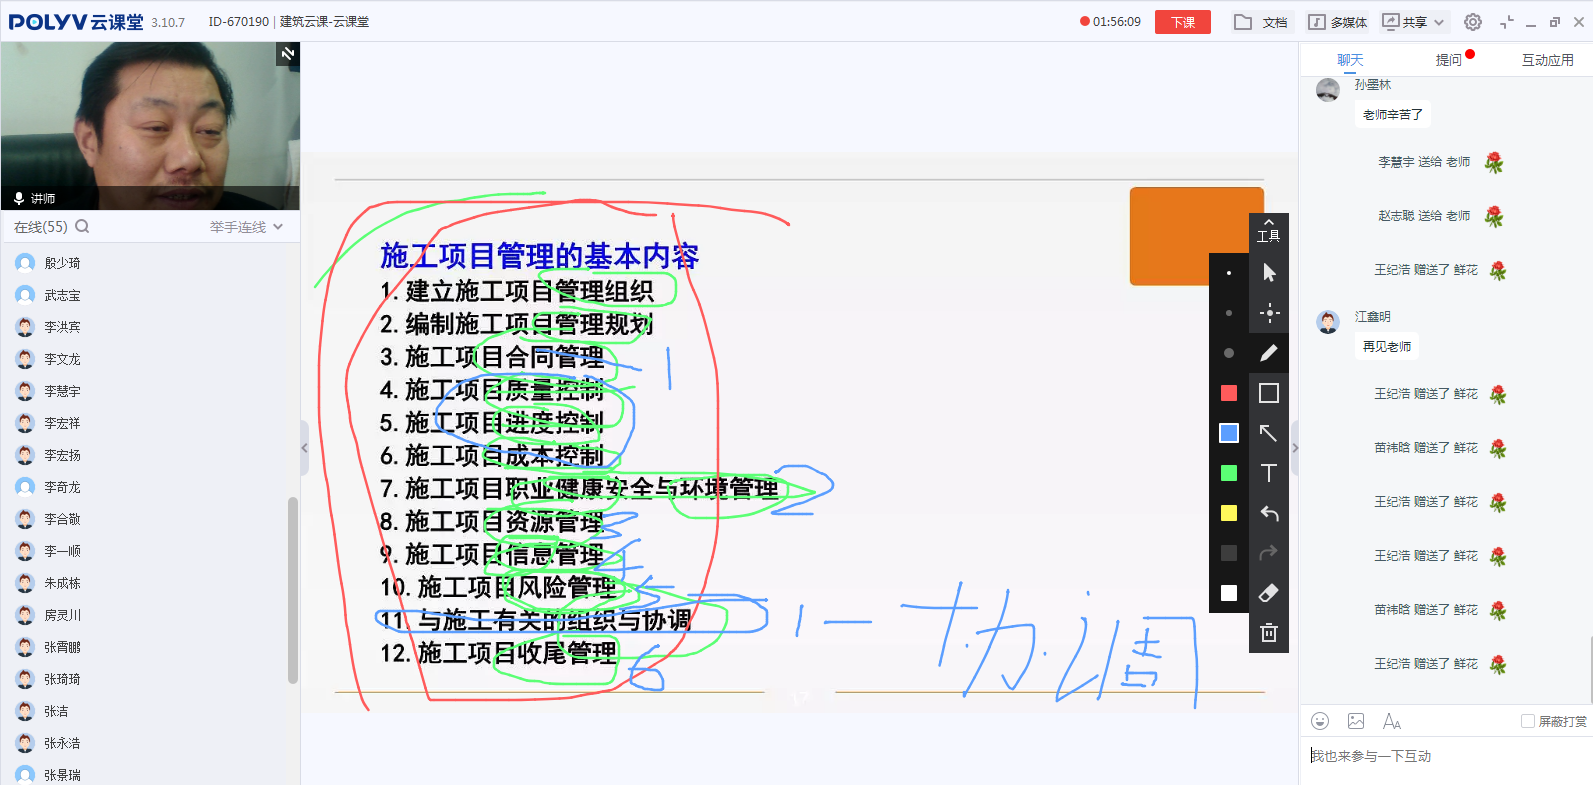Enable the 屏蔽打赏 checkbox

[1527, 721]
